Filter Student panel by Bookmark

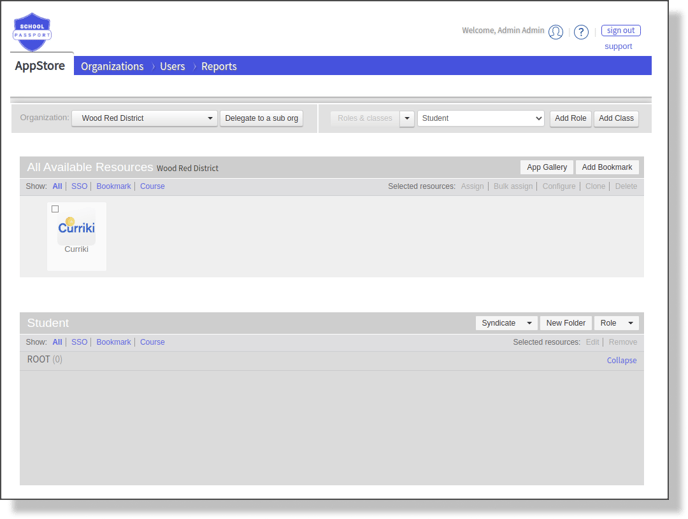[114, 342]
